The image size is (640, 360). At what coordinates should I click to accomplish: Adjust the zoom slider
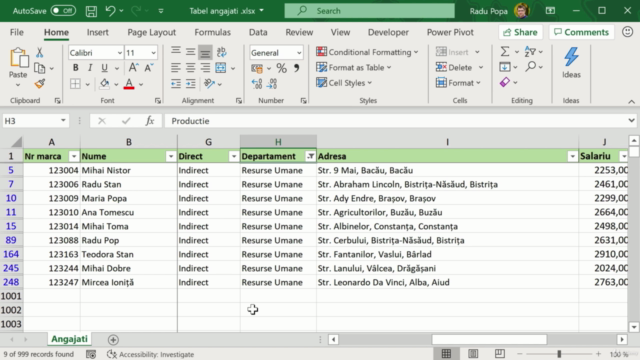[559, 354]
